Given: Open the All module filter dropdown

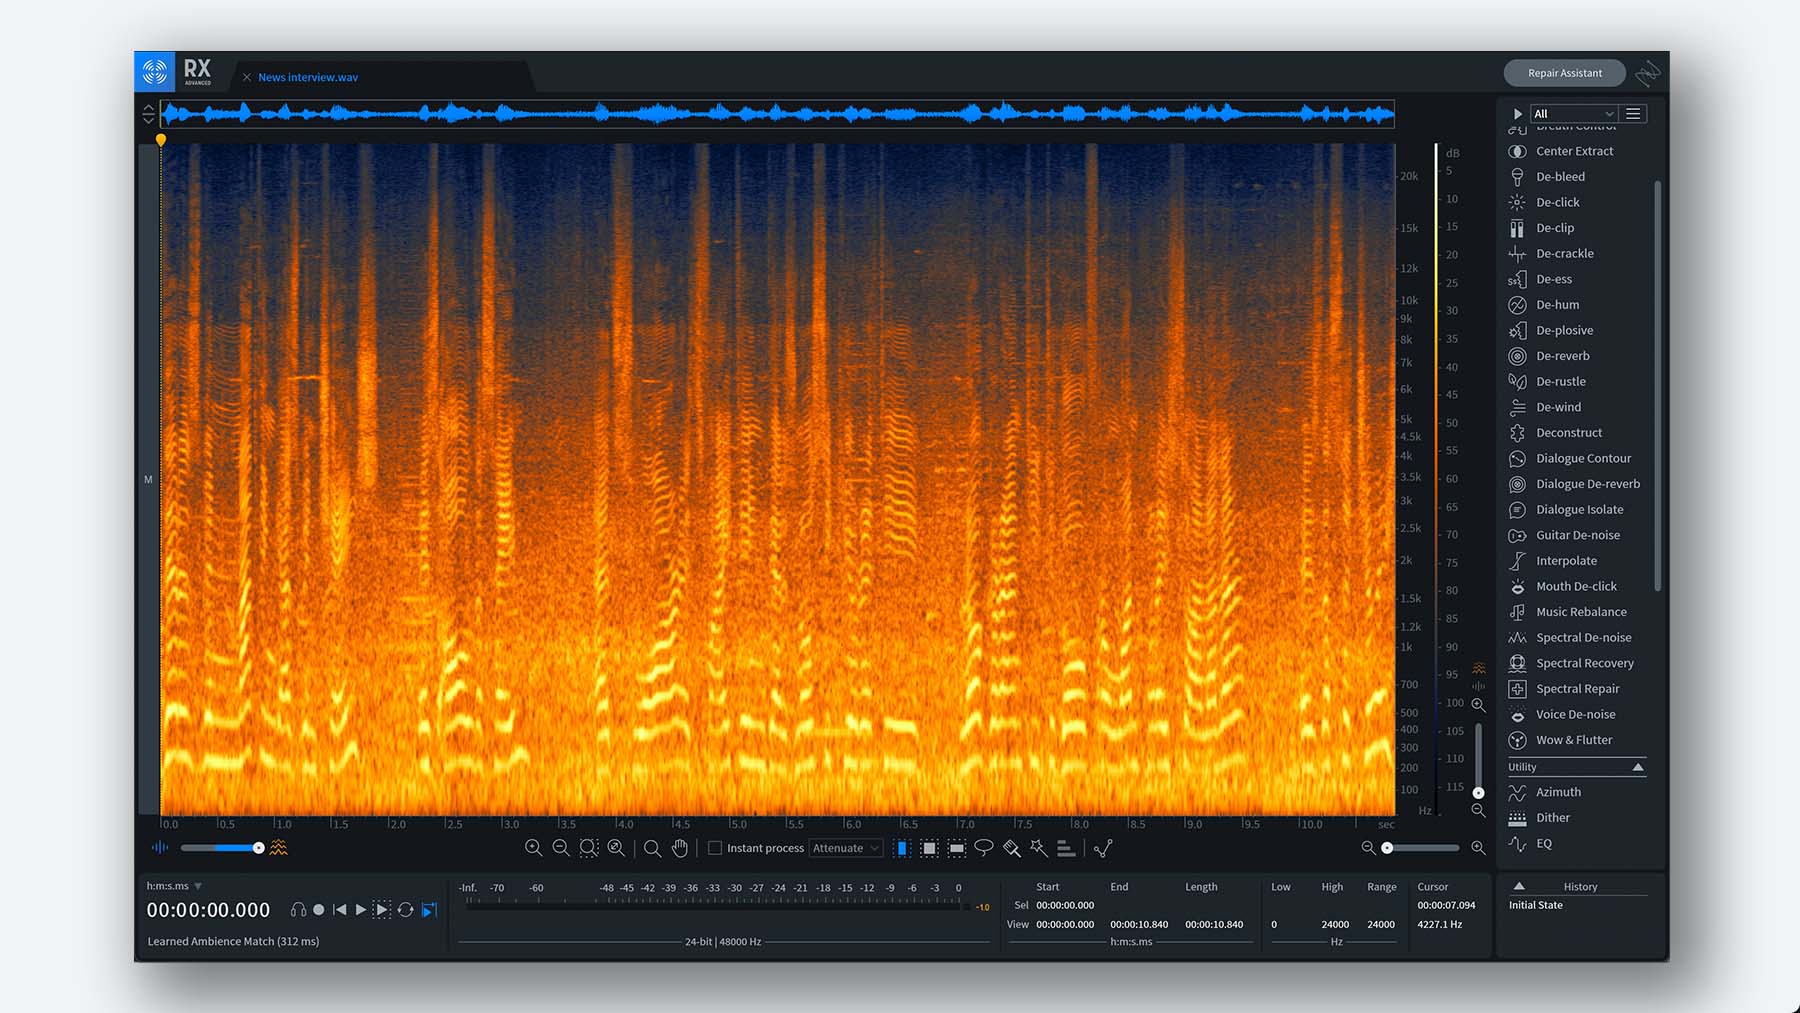Looking at the screenshot, I should (x=1573, y=114).
